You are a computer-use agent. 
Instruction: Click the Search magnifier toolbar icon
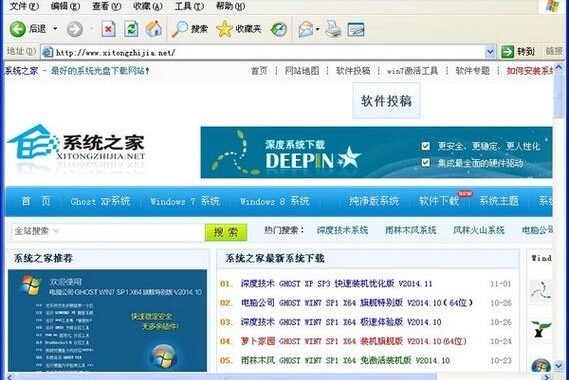180,29
